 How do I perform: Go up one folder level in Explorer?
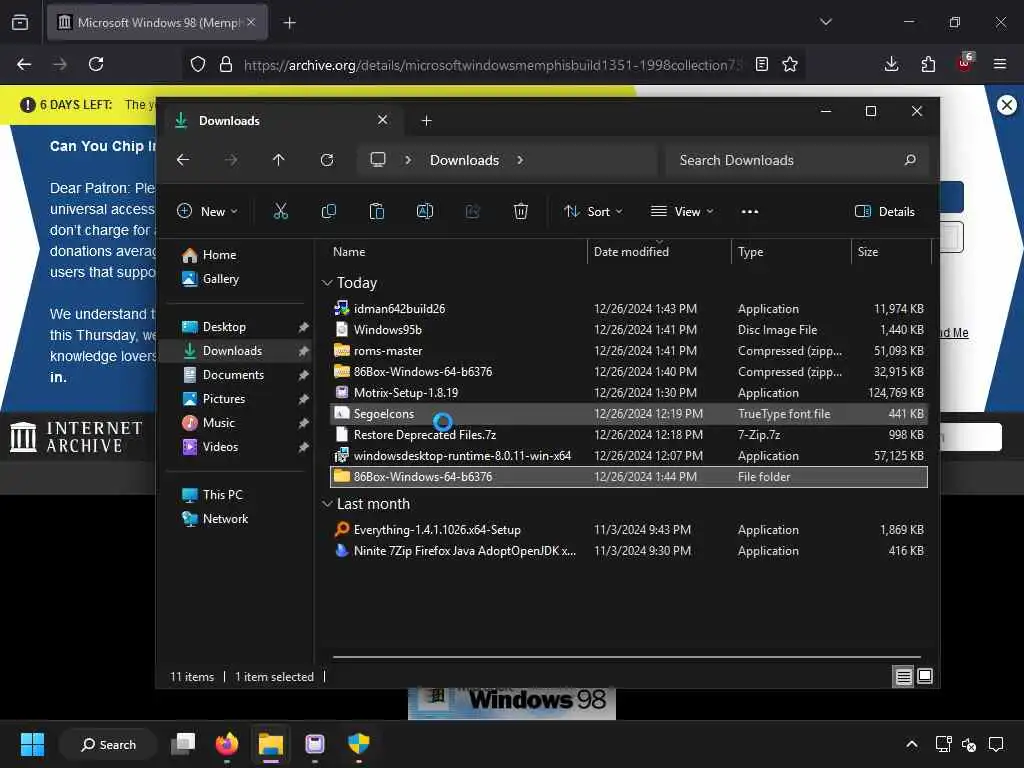click(x=279, y=160)
